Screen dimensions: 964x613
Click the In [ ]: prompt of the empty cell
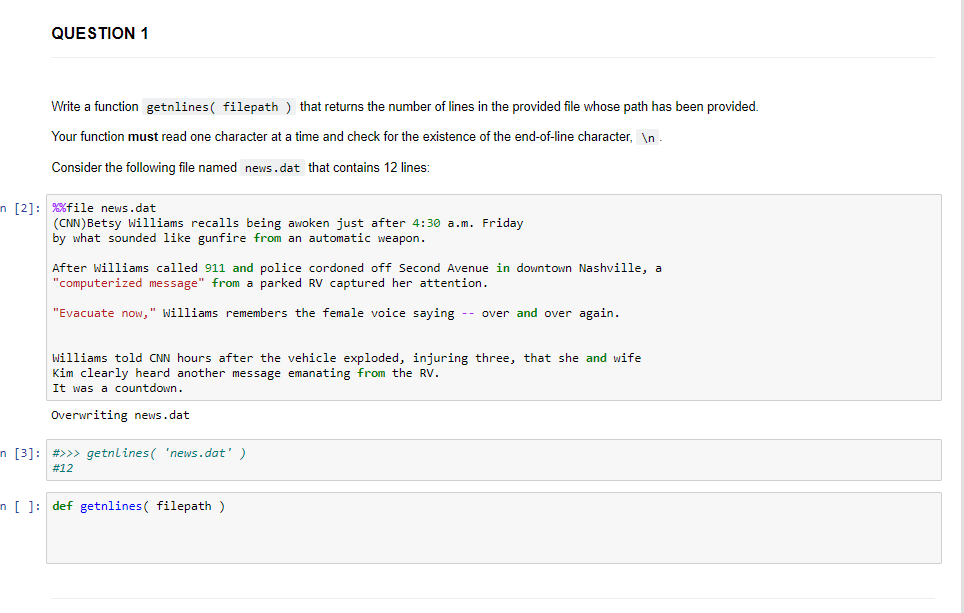[22, 505]
